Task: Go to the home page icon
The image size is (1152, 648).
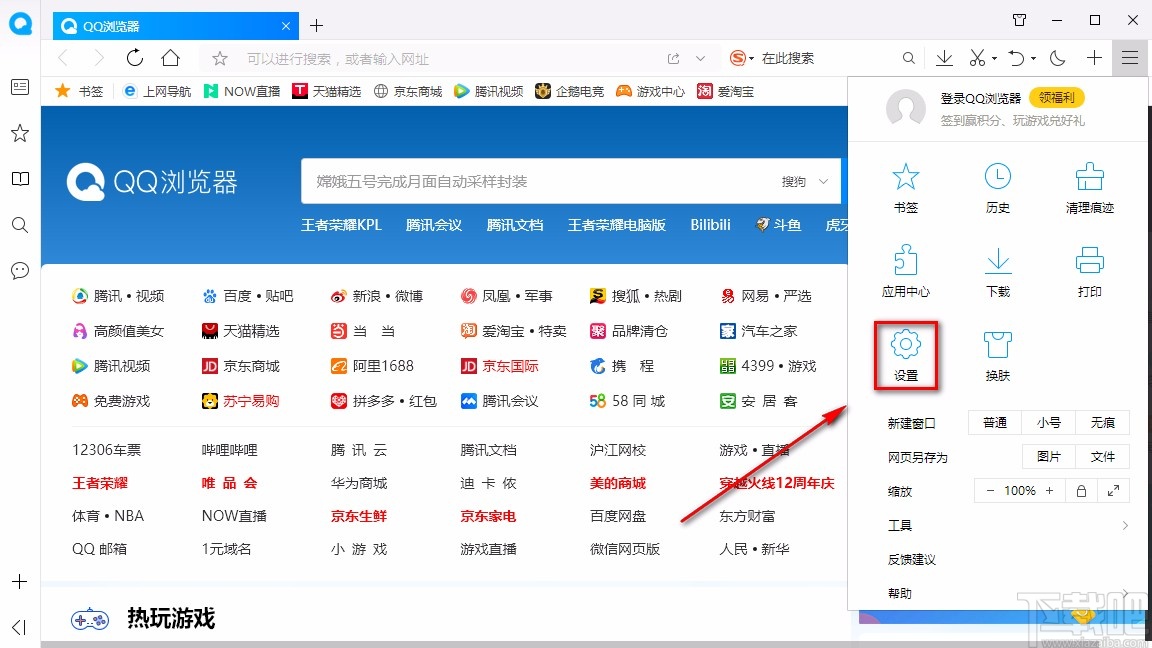Action: pyautogui.click(x=170, y=58)
